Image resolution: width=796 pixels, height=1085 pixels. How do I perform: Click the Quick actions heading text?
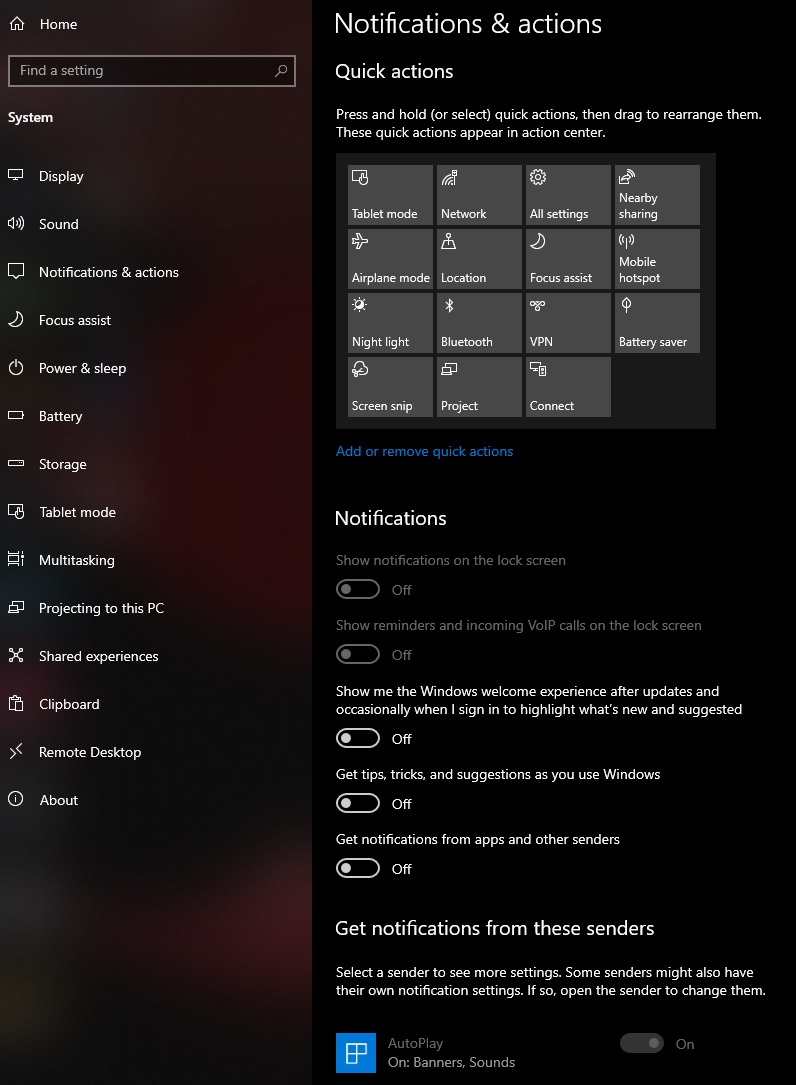(394, 71)
